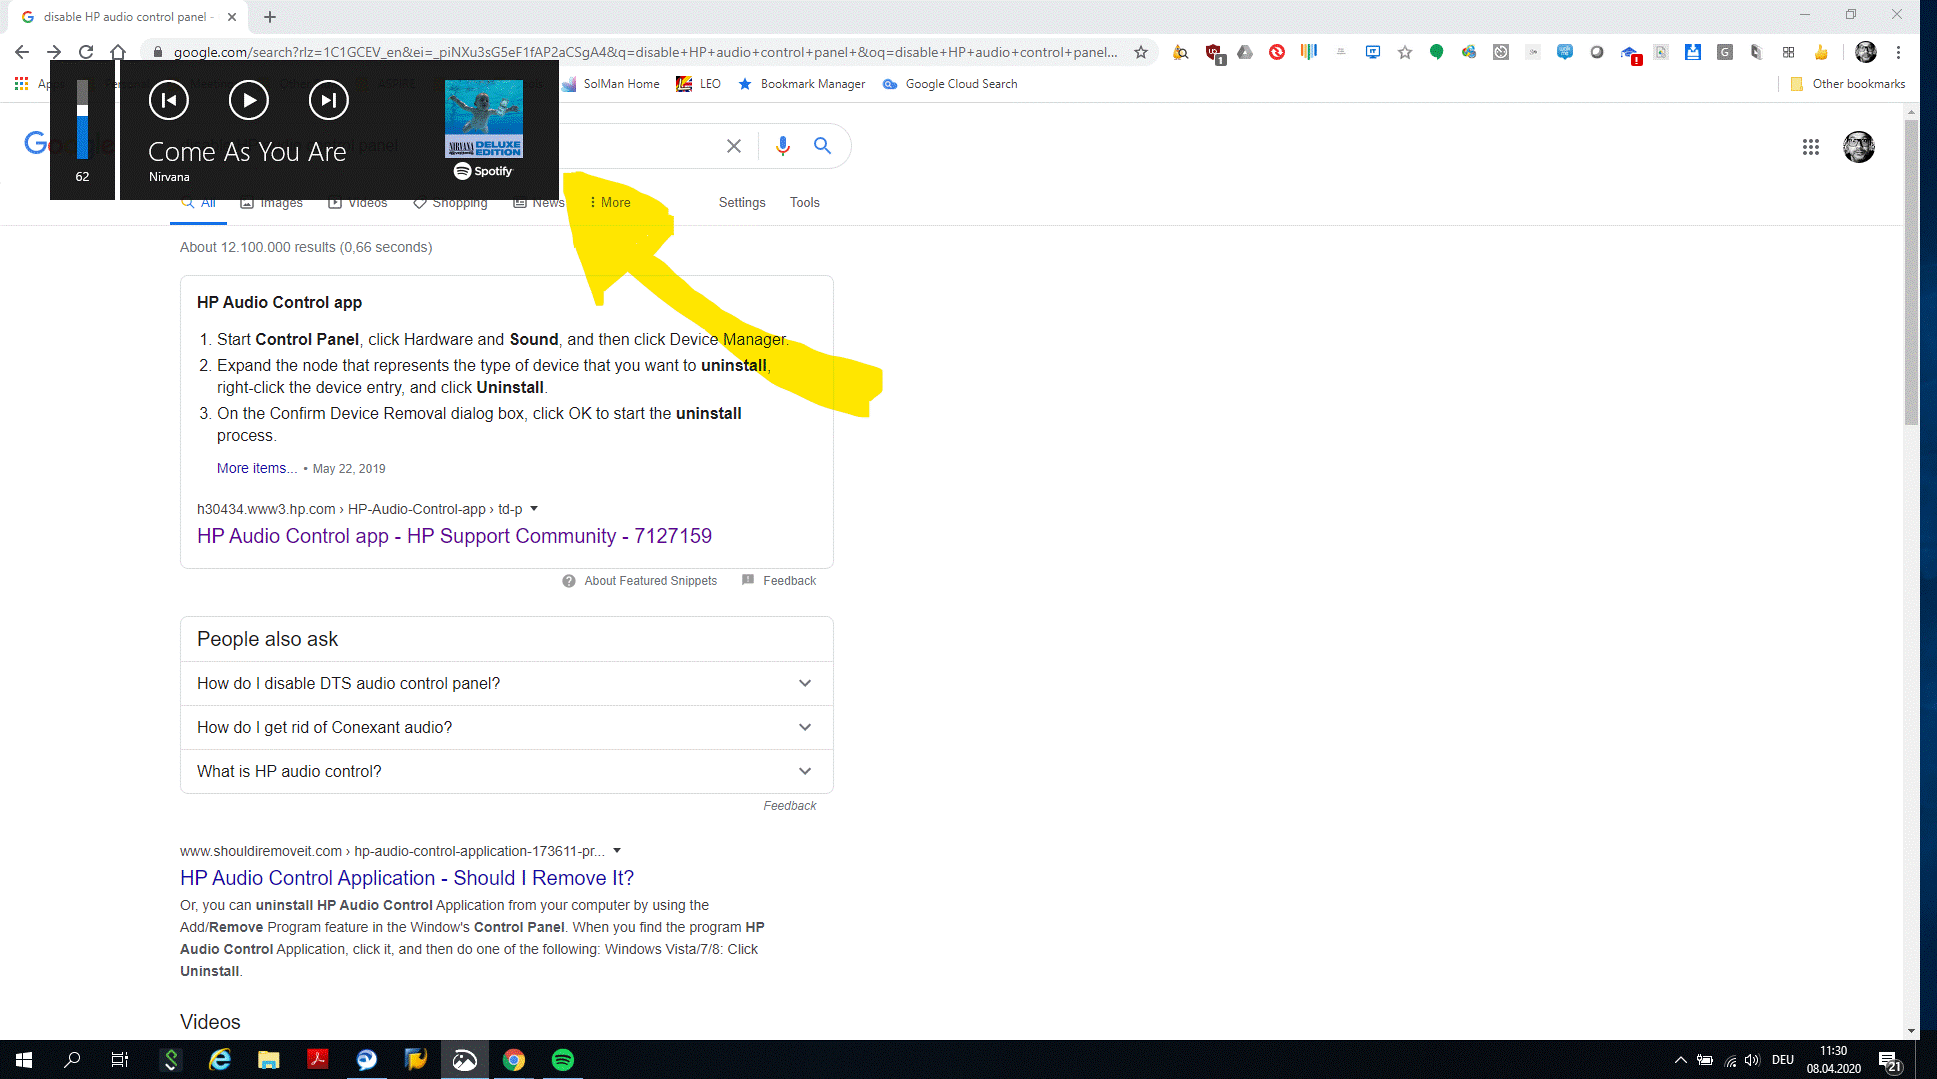Click the volume level slider bar
Screen dimensions: 1937x1079
click(x=82, y=120)
